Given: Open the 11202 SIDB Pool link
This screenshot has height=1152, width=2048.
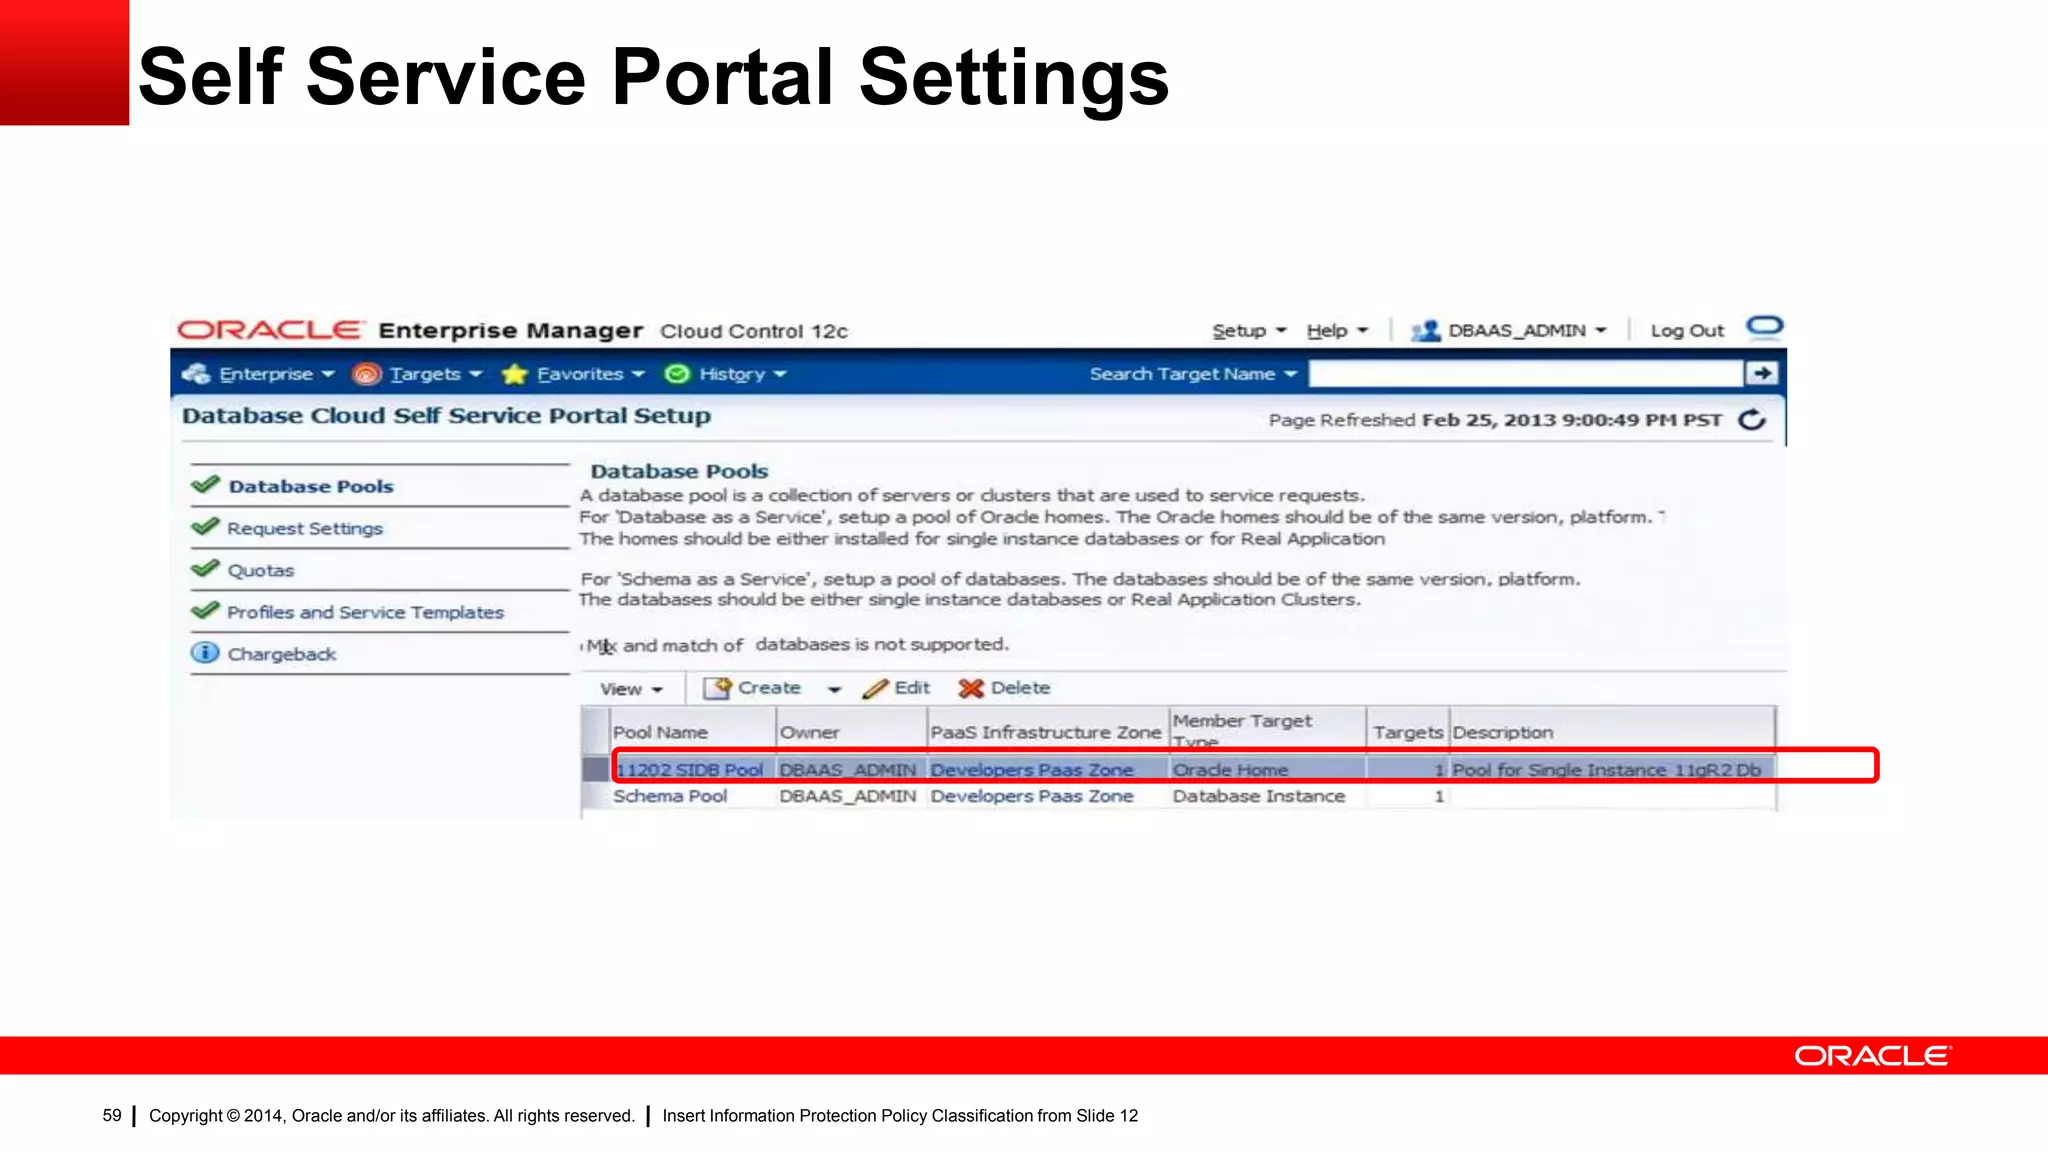Looking at the screenshot, I should (x=689, y=770).
